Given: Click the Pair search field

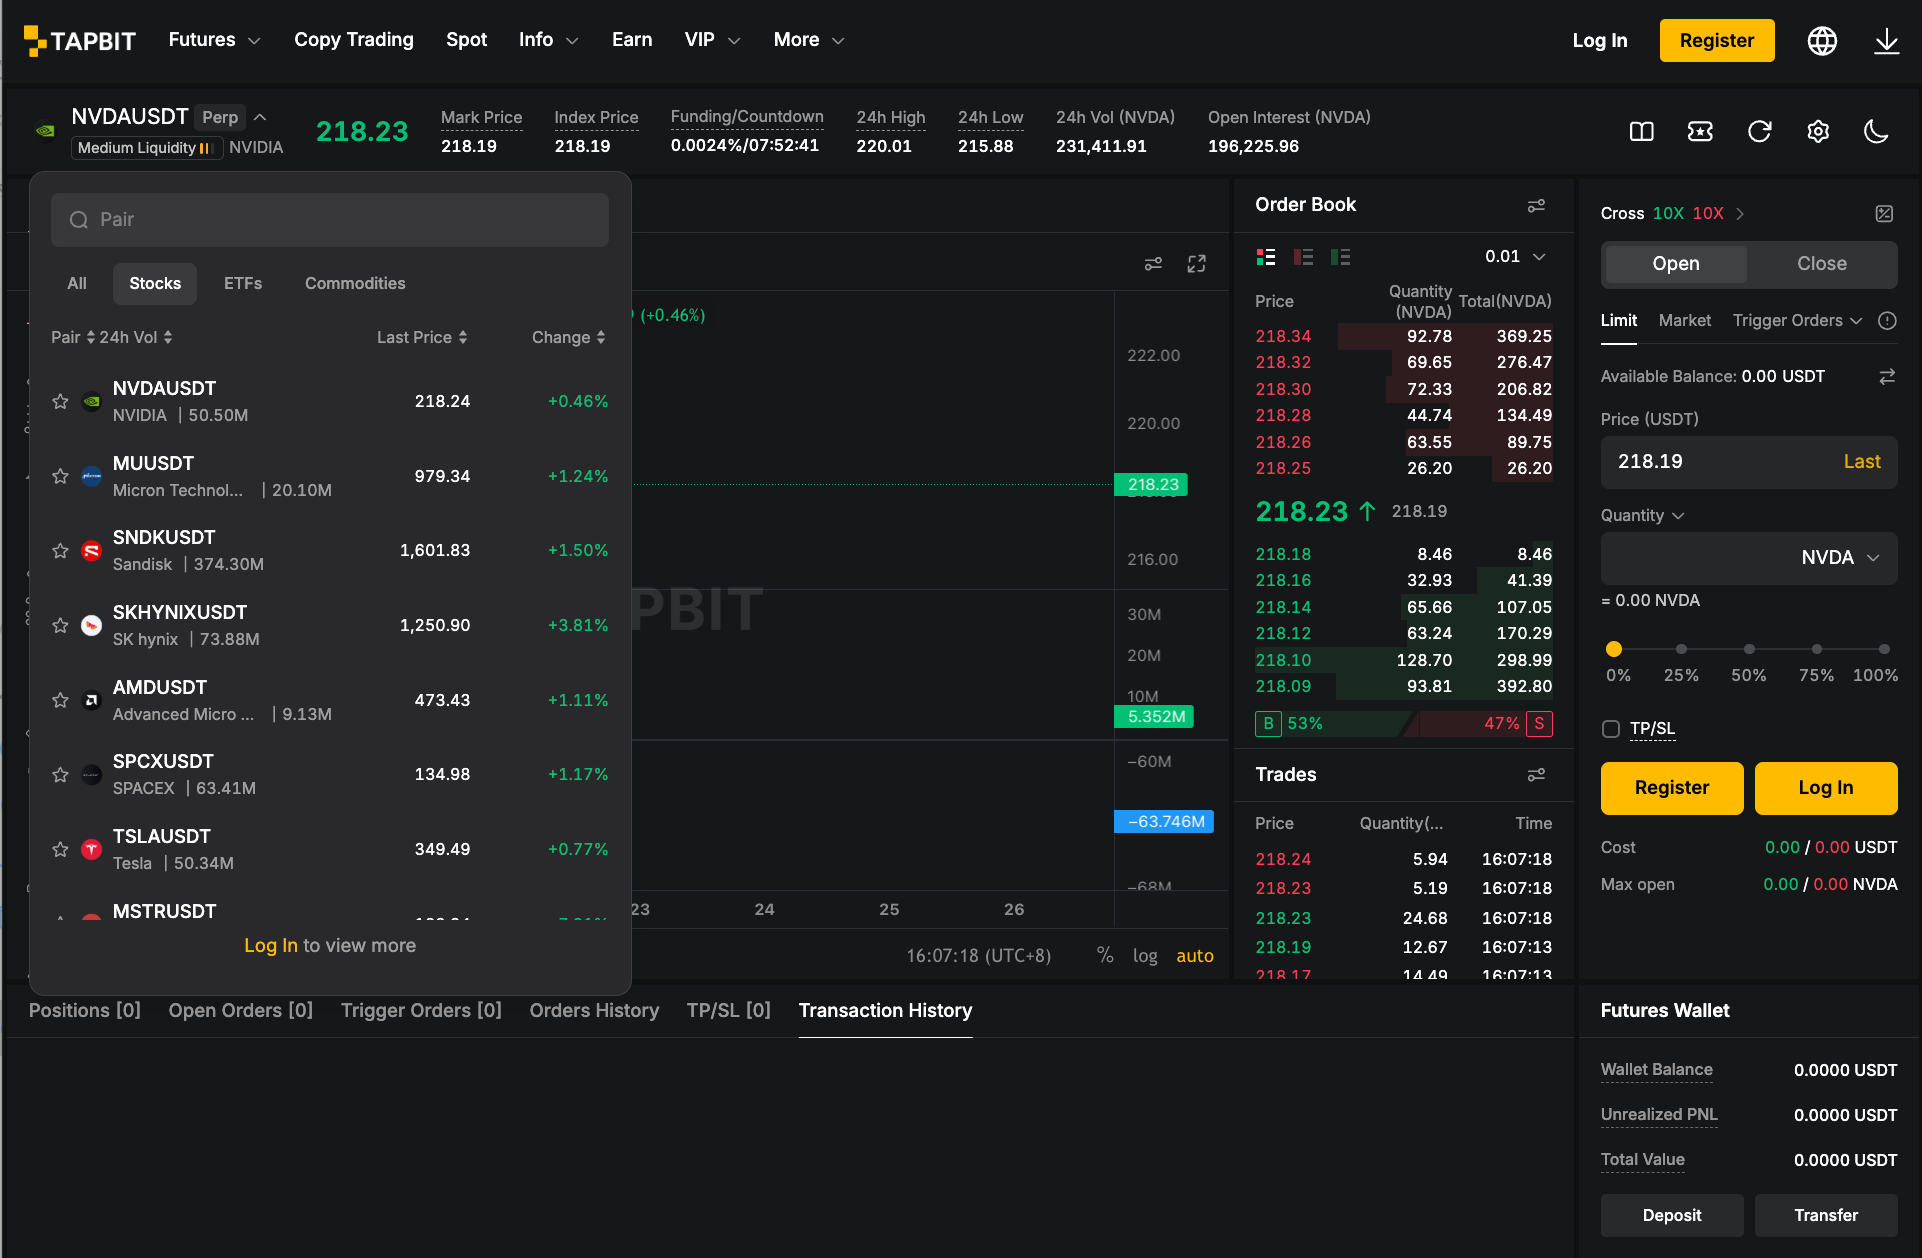Looking at the screenshot, I should [330, 220].
